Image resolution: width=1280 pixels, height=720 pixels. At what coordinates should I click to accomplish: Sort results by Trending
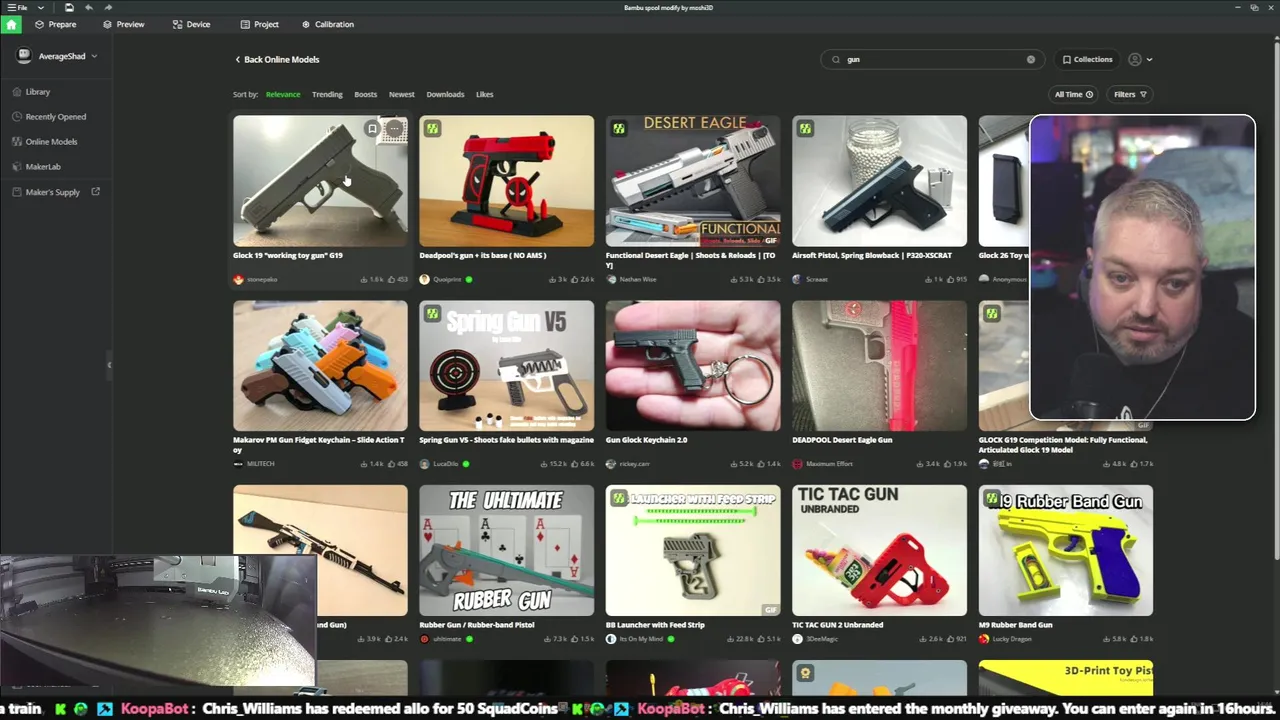point(327,94)
